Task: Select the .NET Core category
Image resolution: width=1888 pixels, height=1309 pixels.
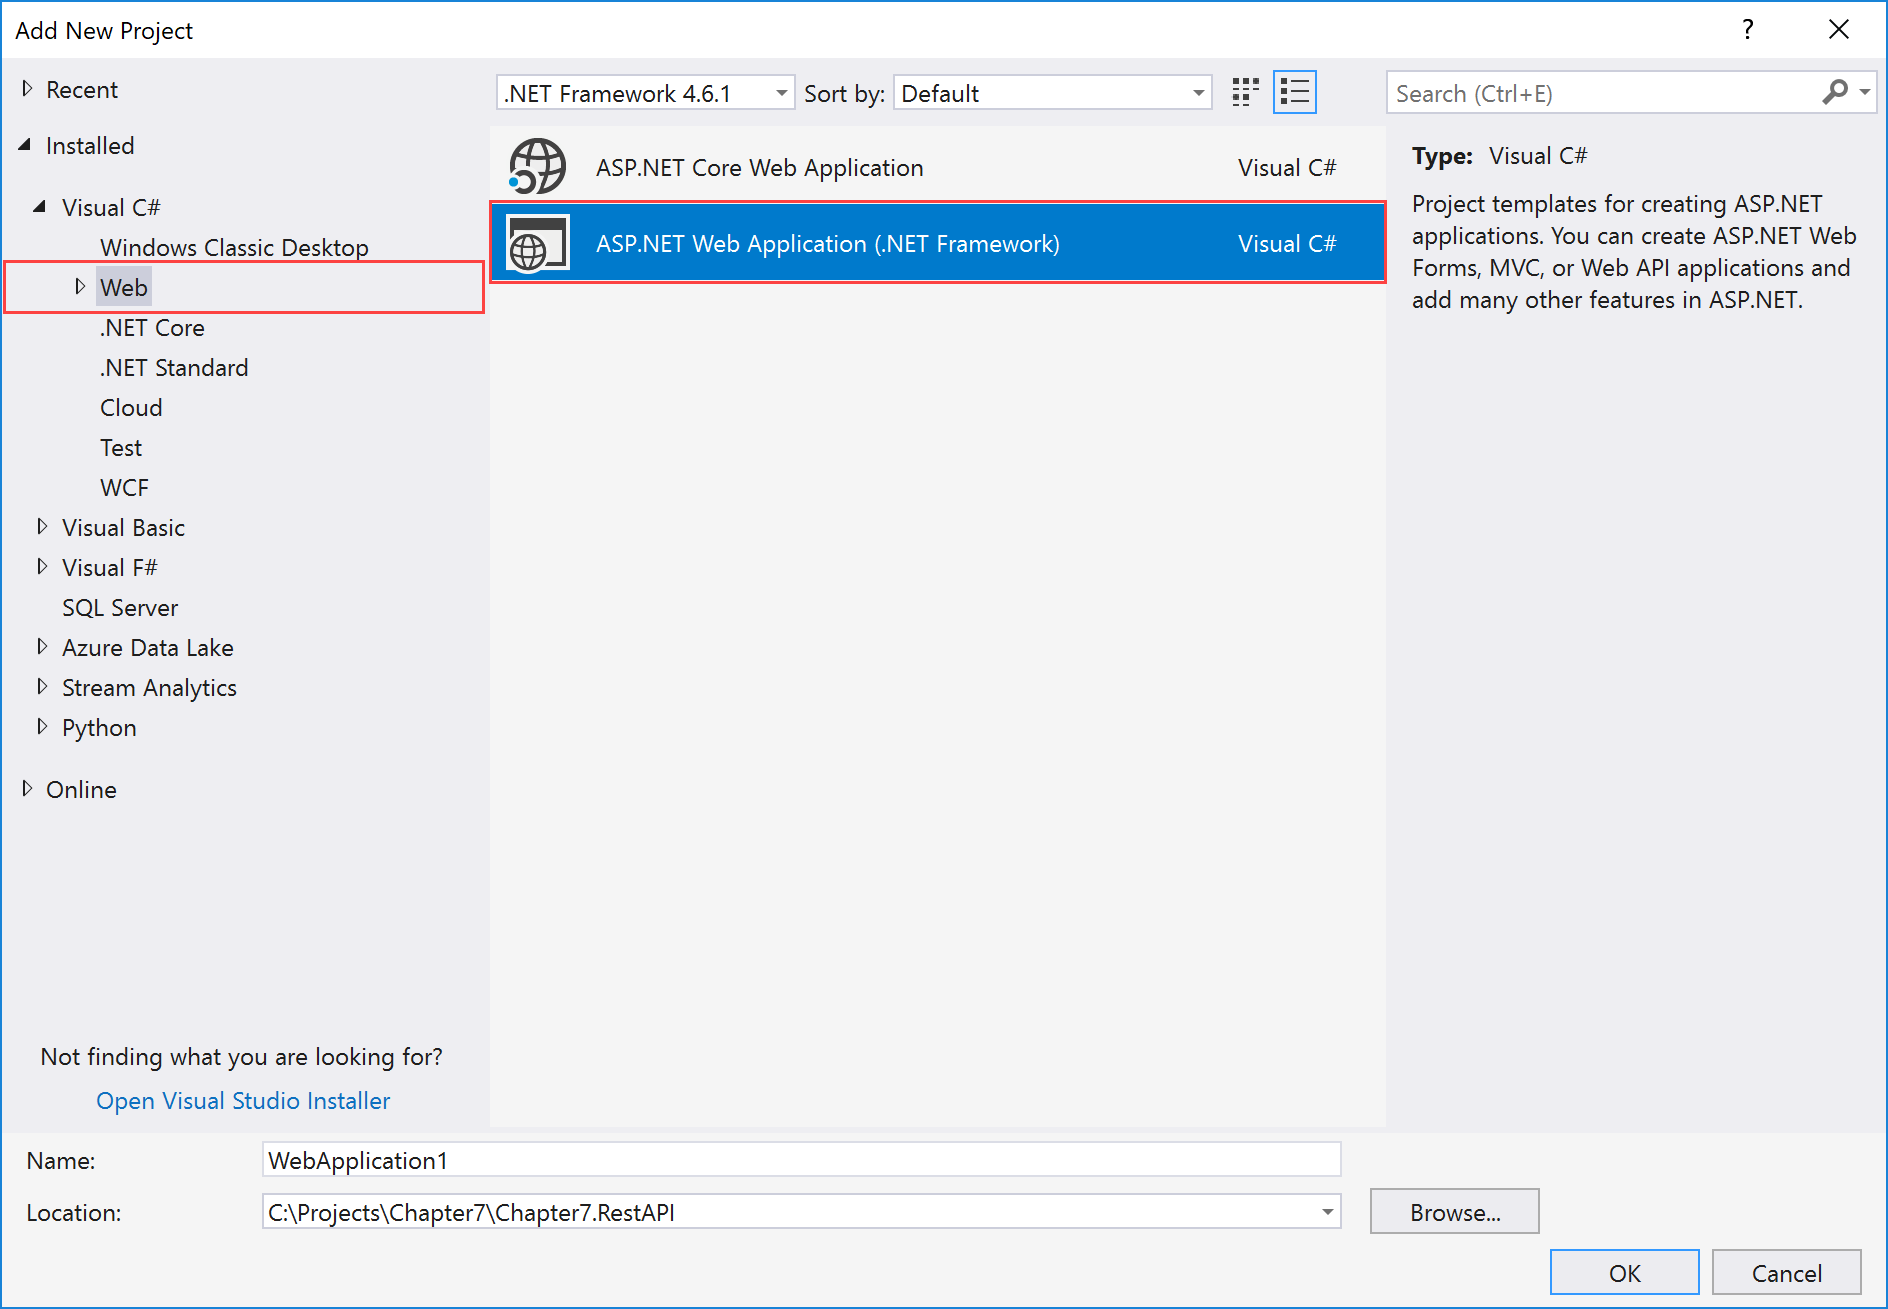Action: tap(152, 327)
